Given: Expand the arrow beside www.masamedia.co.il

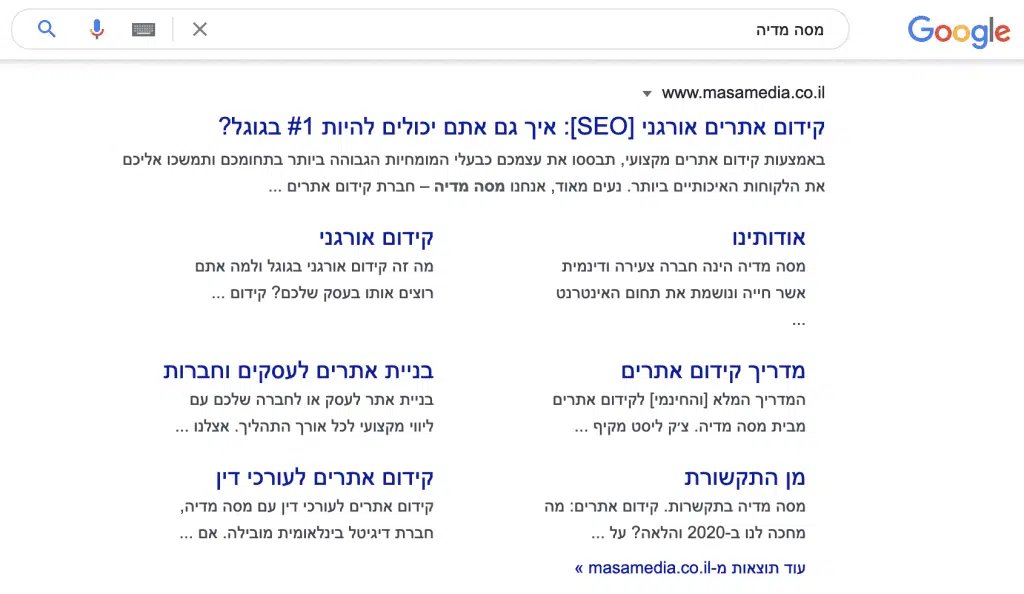Looking at the screenshot, I should pyautogui.click(x=647, y=94).
